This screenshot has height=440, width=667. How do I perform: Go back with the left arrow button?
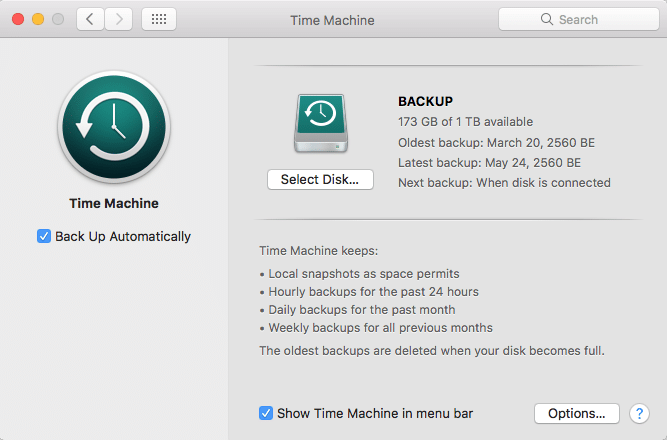pyautogui.click(x=90, y=19)
